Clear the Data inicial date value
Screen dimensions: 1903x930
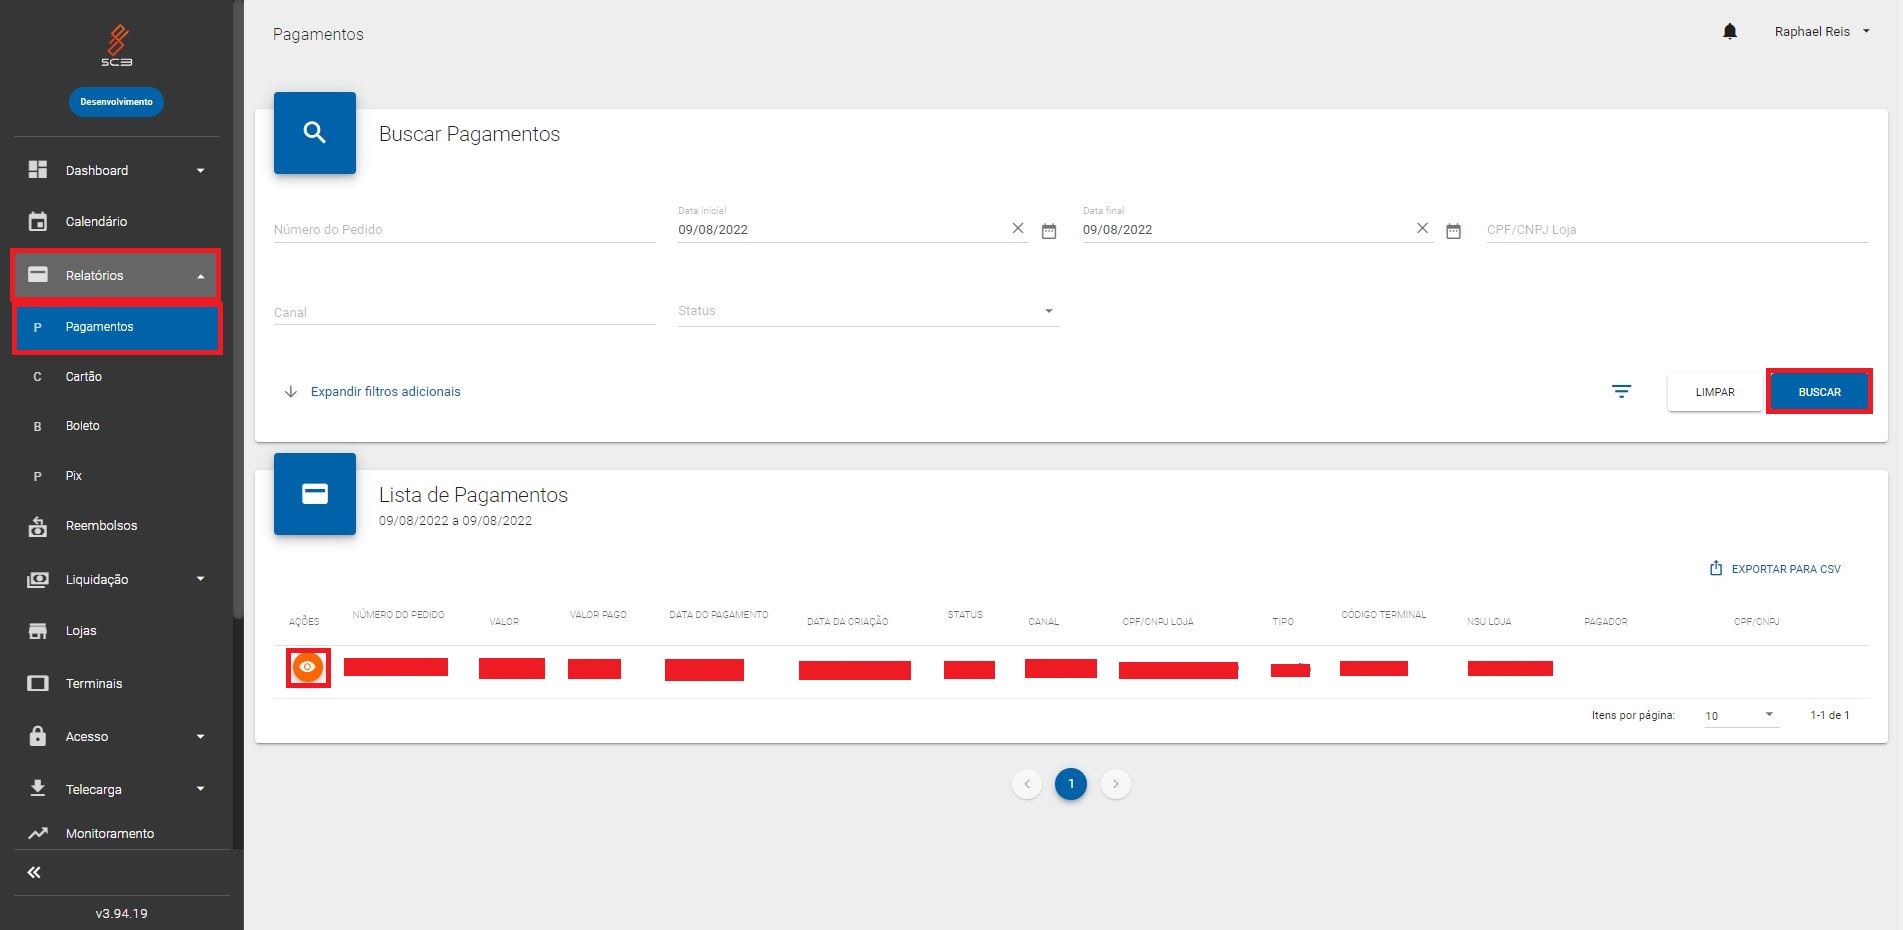[x=1018, y=228]
